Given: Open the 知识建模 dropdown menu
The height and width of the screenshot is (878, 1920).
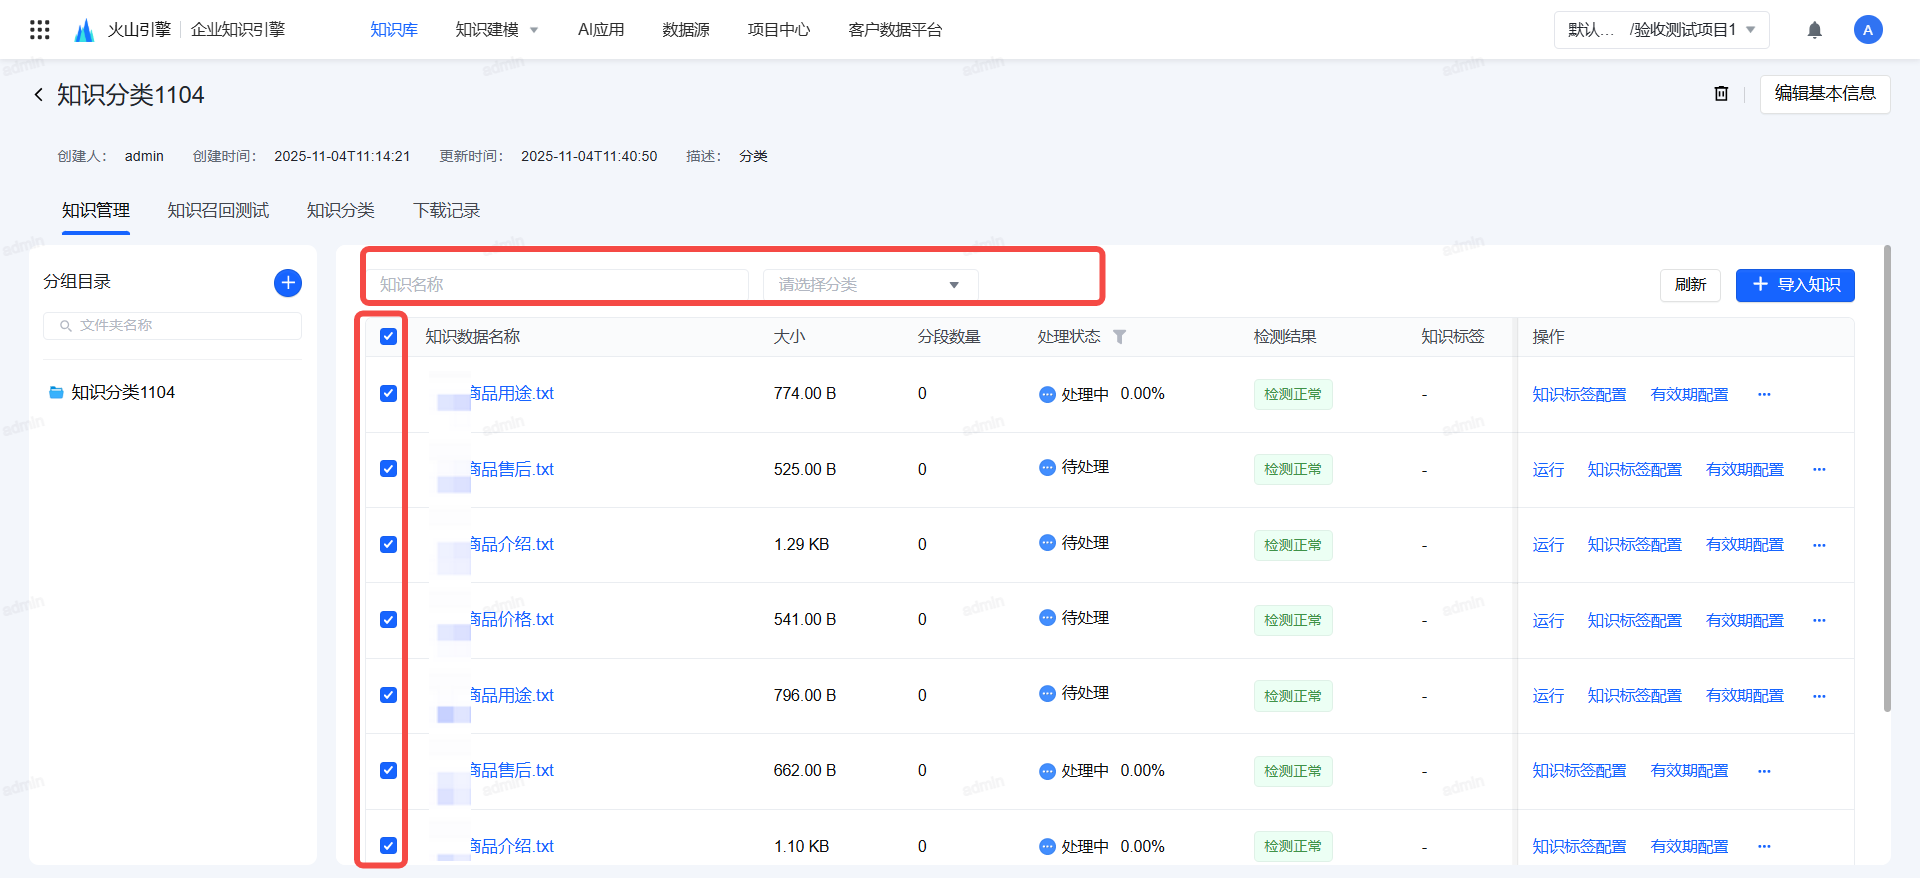Looking at the screenshot, I should click(x=496, y=30).
